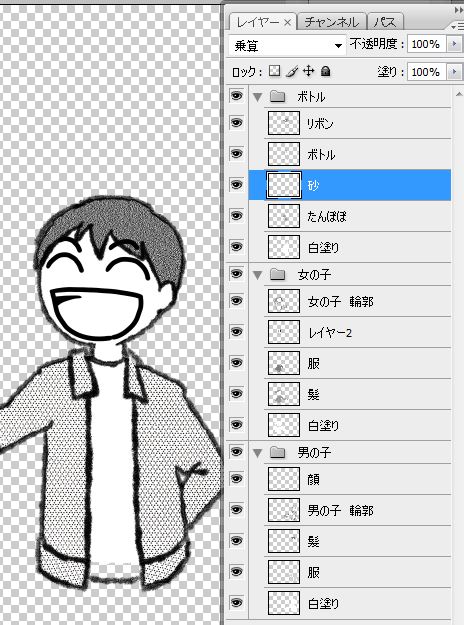This screenshot has width=464, height=625.
Task: Click the ボトル group folder icon
Action: tap(277, 96)
